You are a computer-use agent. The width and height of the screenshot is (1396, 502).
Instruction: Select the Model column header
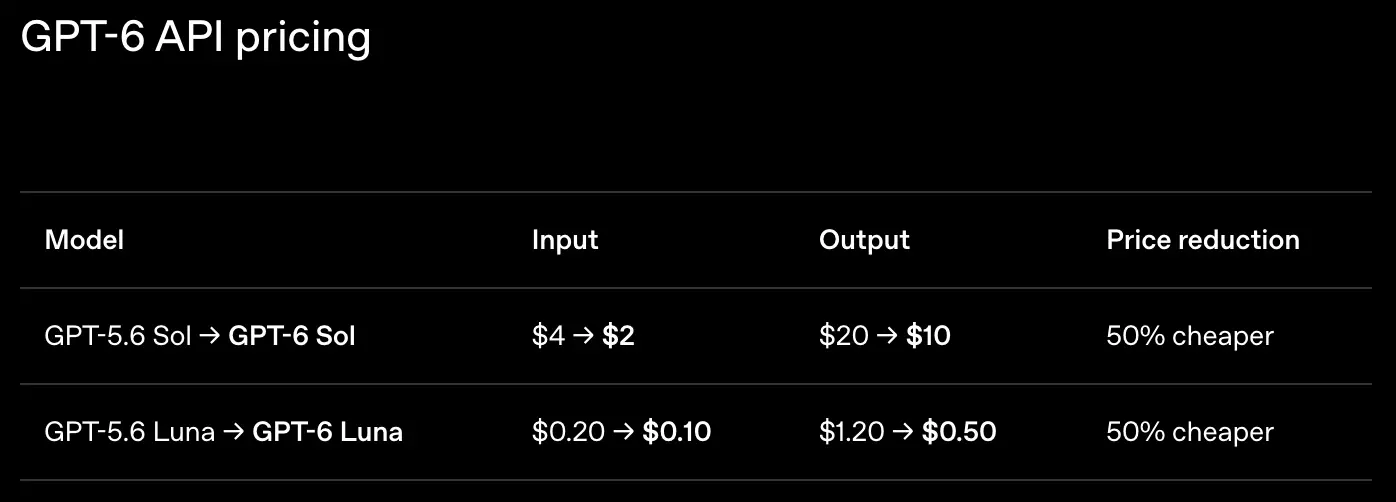click(84, 240)
